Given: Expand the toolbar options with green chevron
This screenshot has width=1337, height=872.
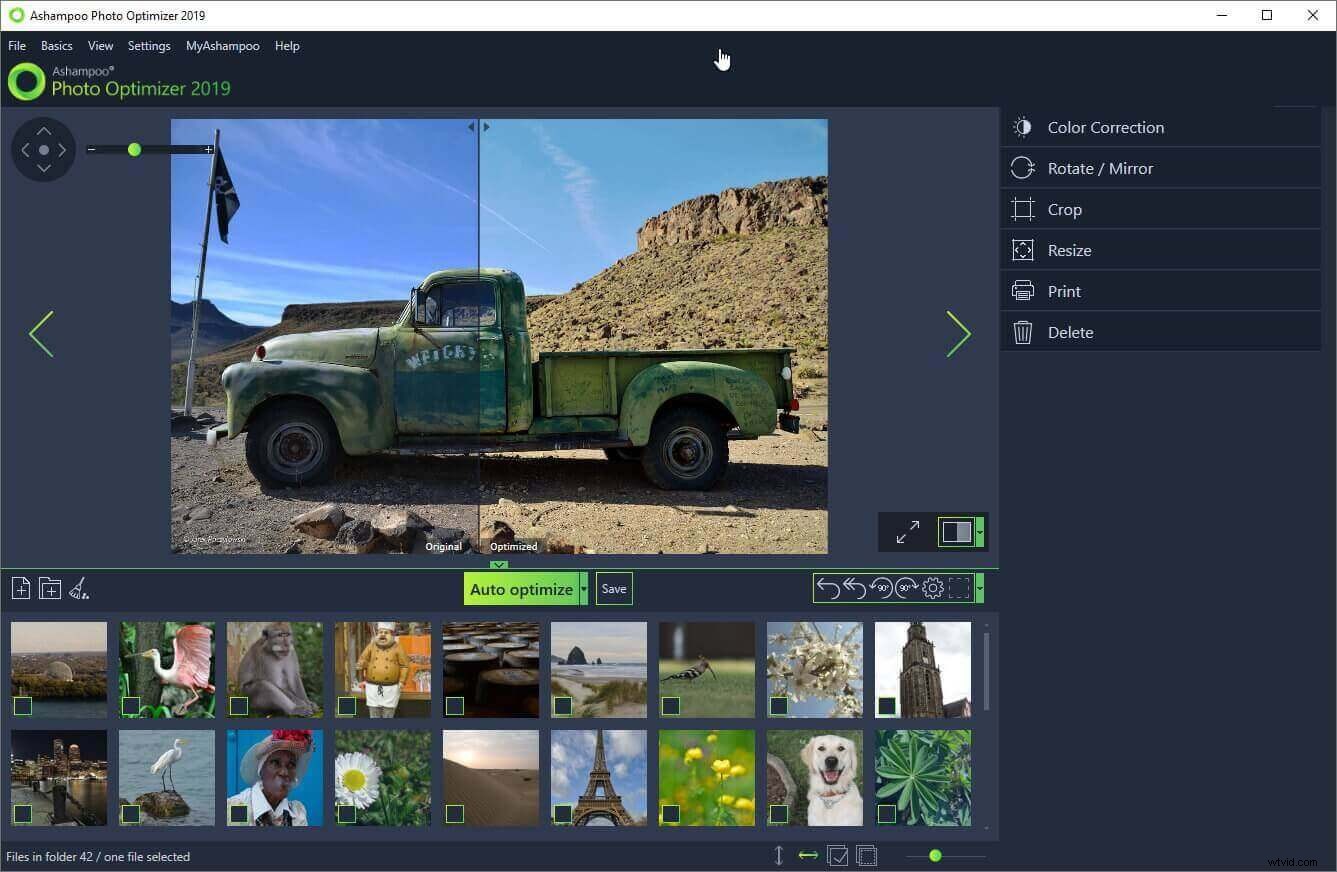Looking at the screenshot, I should [x=980, y=588].
